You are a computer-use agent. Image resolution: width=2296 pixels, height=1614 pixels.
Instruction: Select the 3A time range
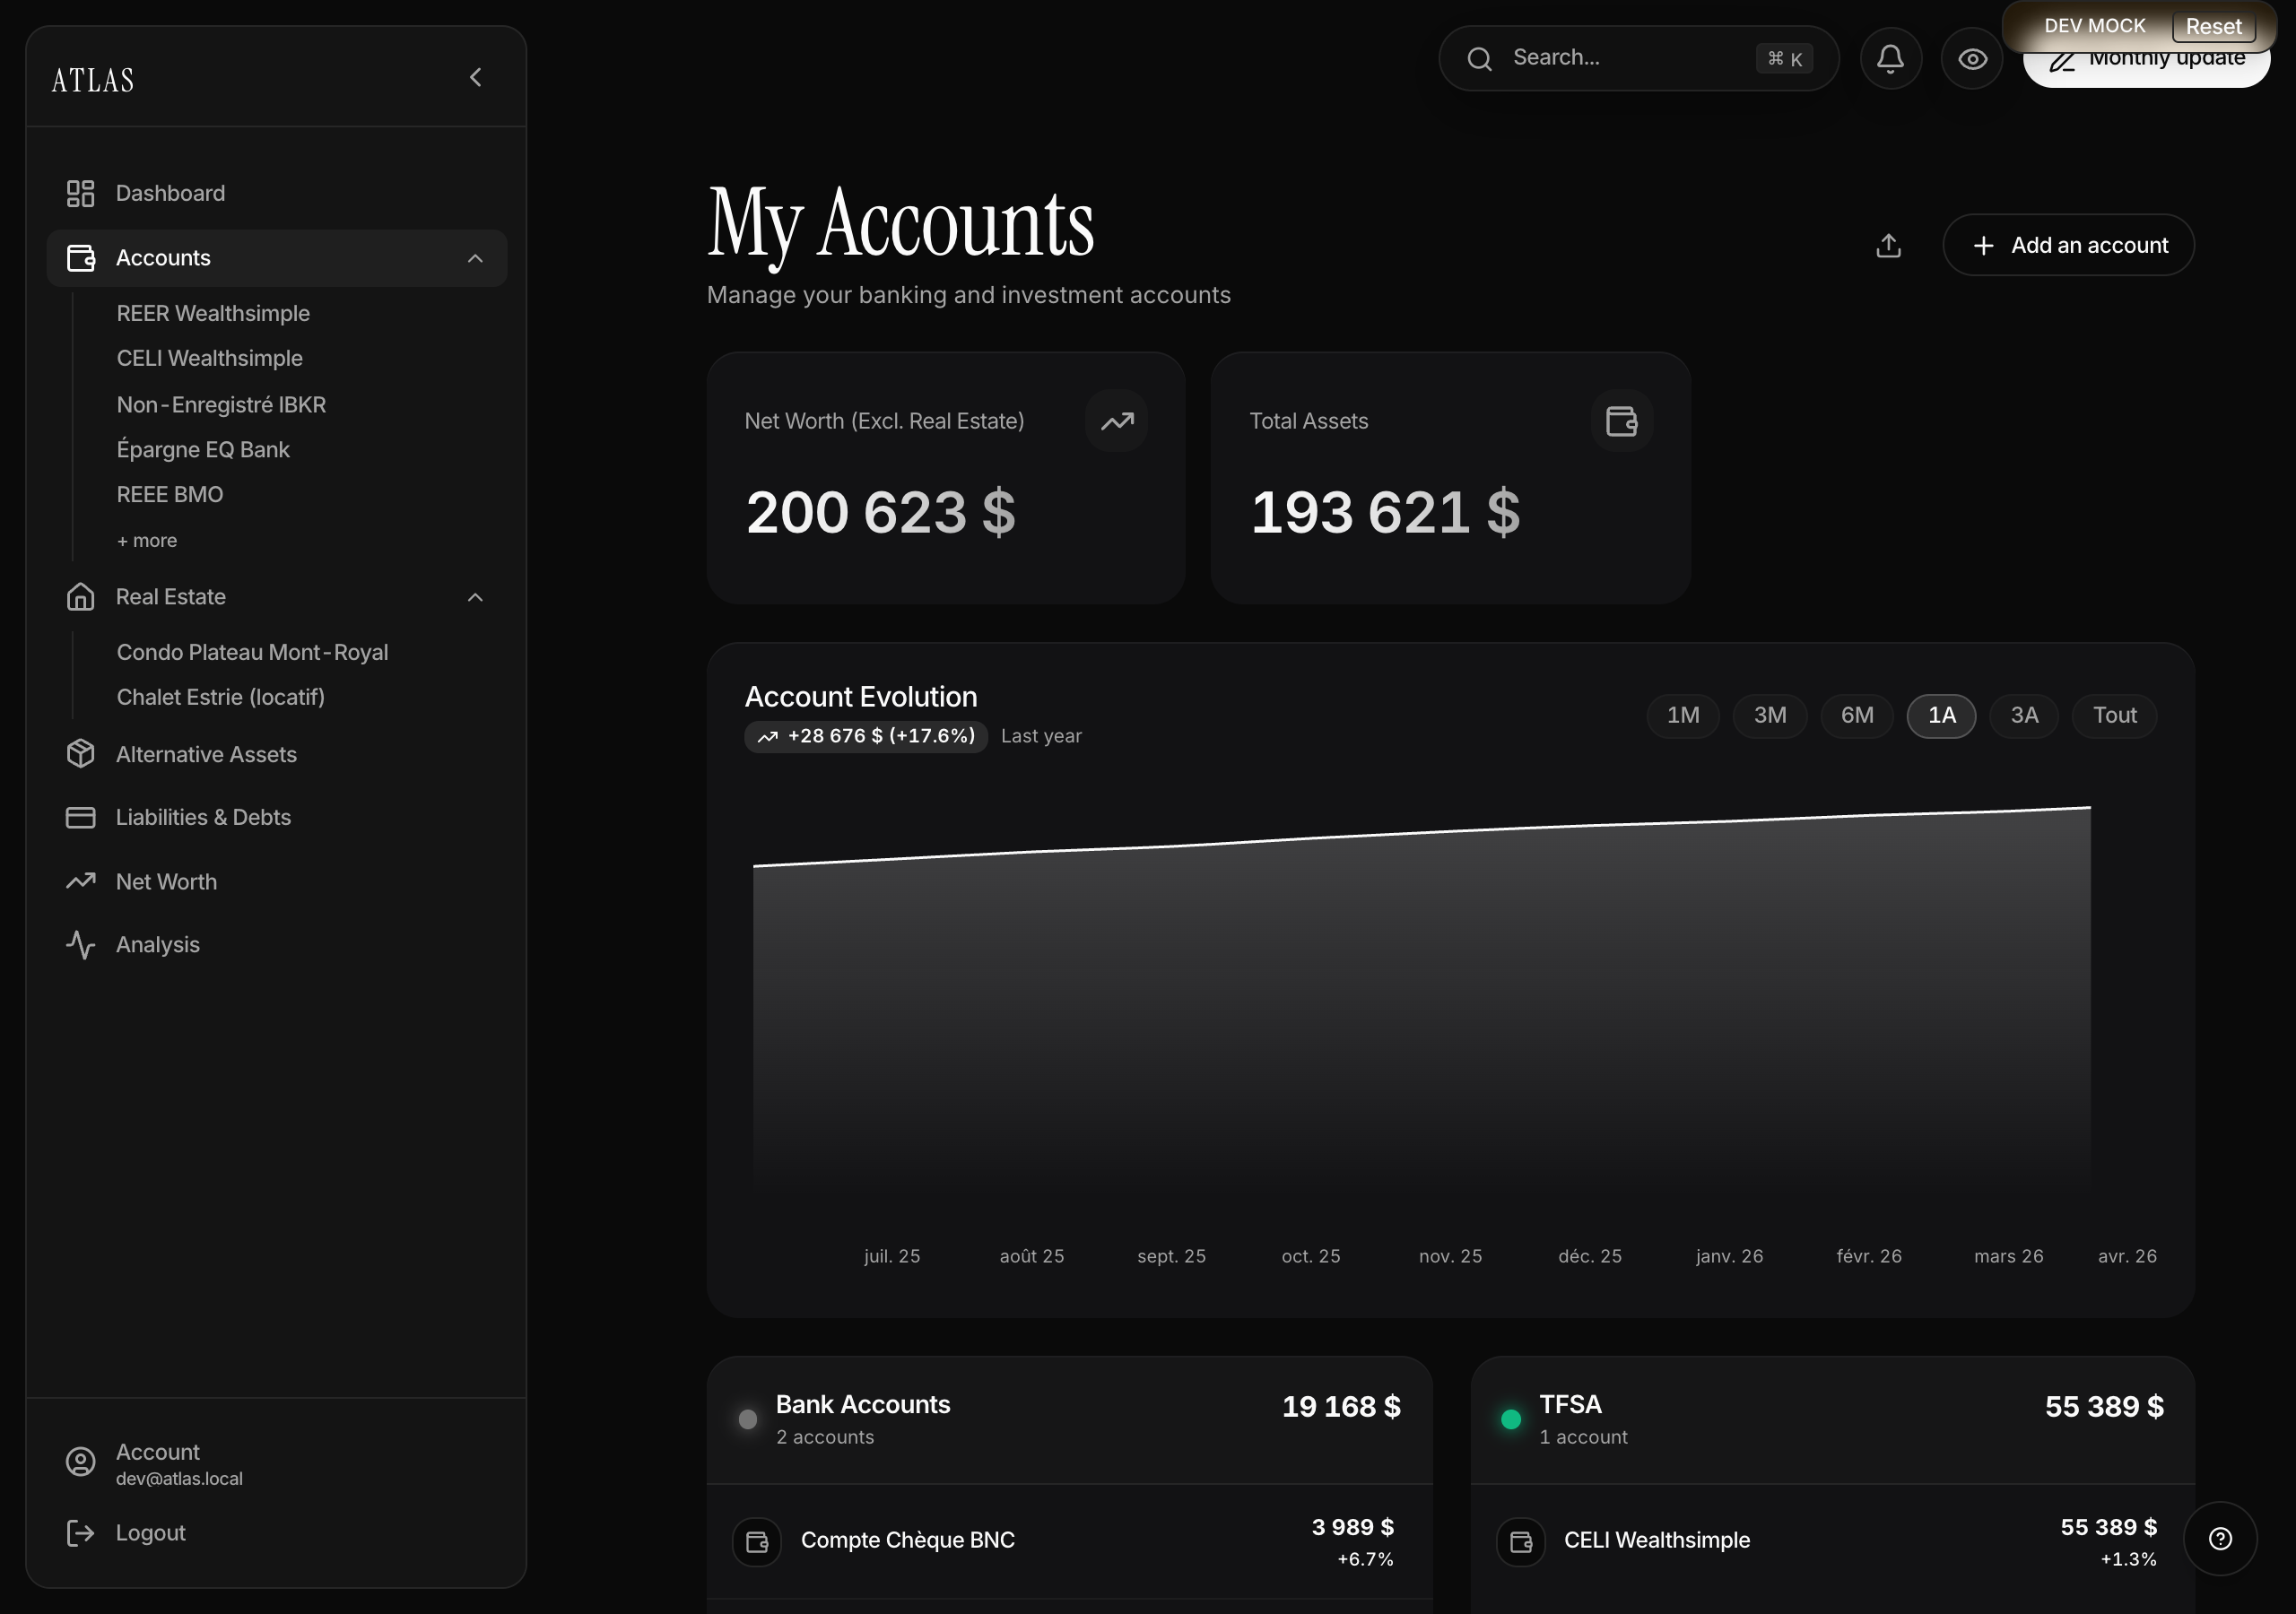[2024, 715]
